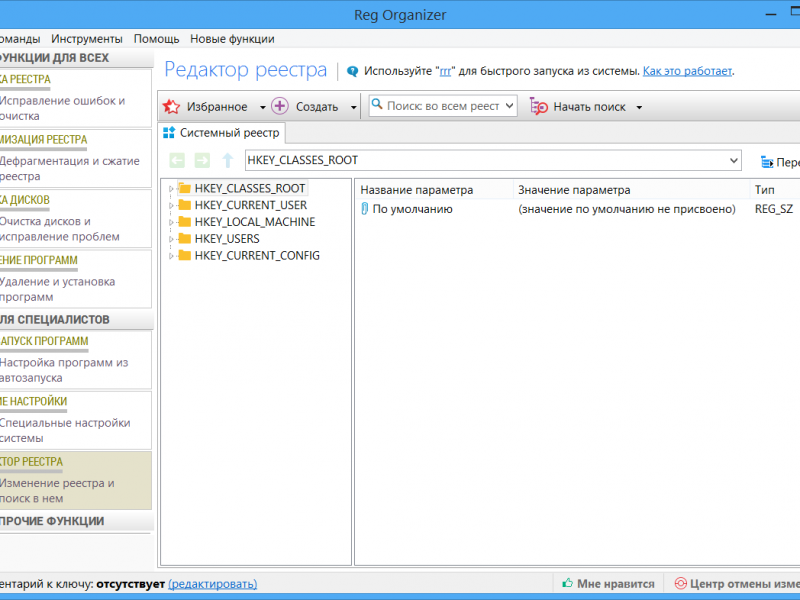This screenshot has width=800, height=600.
Task: Click inside the registry search input field
Action: 443,106
